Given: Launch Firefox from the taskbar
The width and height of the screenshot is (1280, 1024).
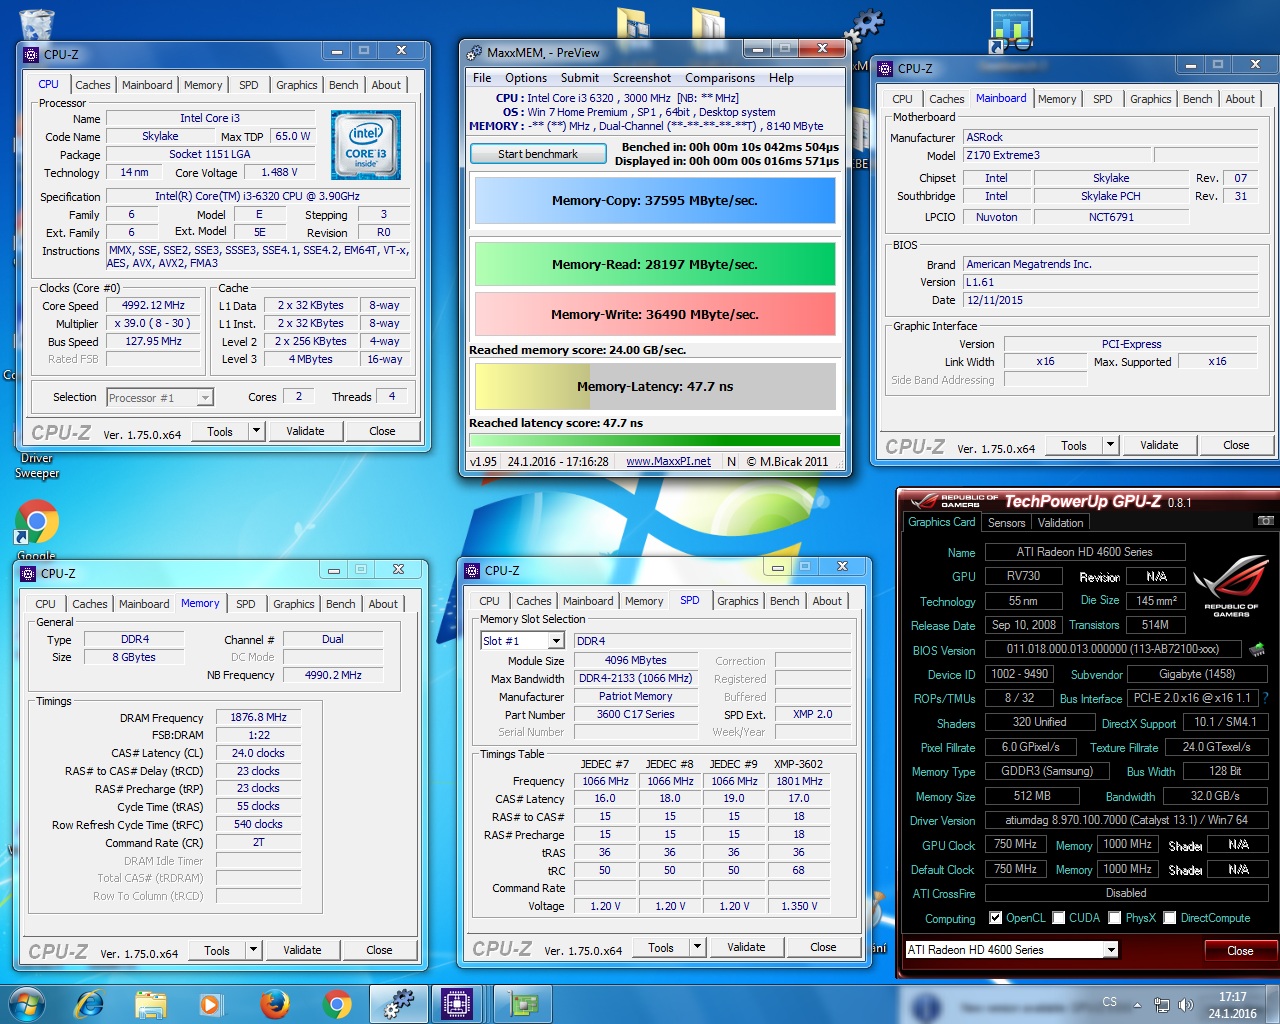Looking at the screenshot, I should click(274, 1004).
